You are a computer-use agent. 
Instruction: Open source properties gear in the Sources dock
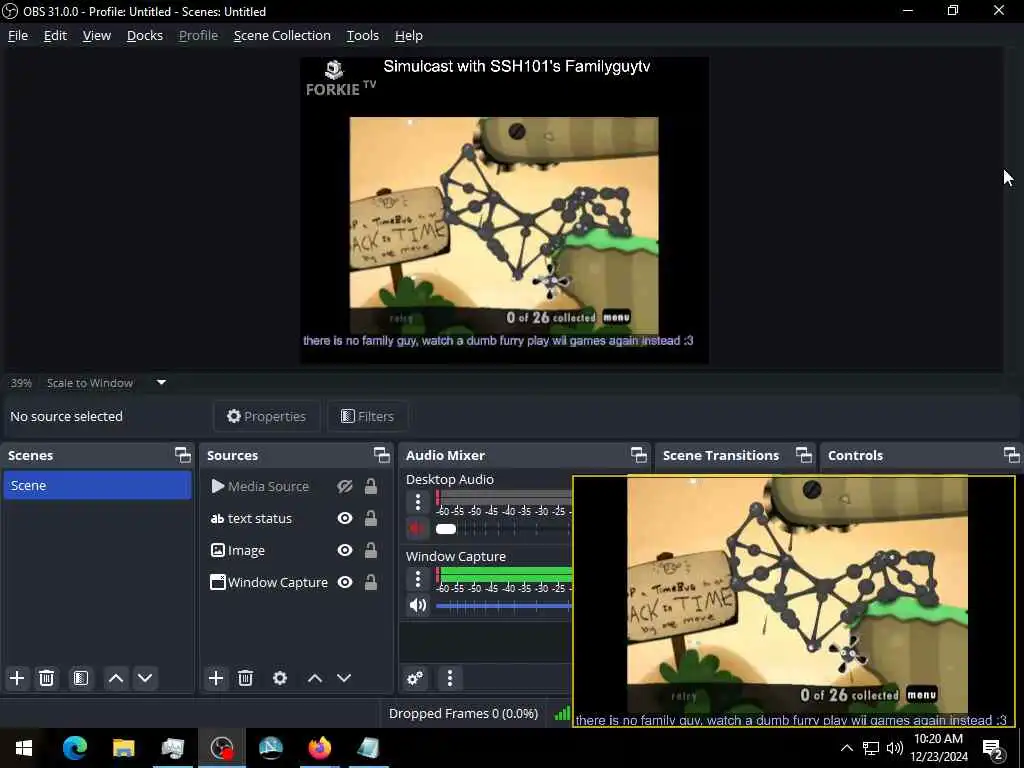[280, 678]
